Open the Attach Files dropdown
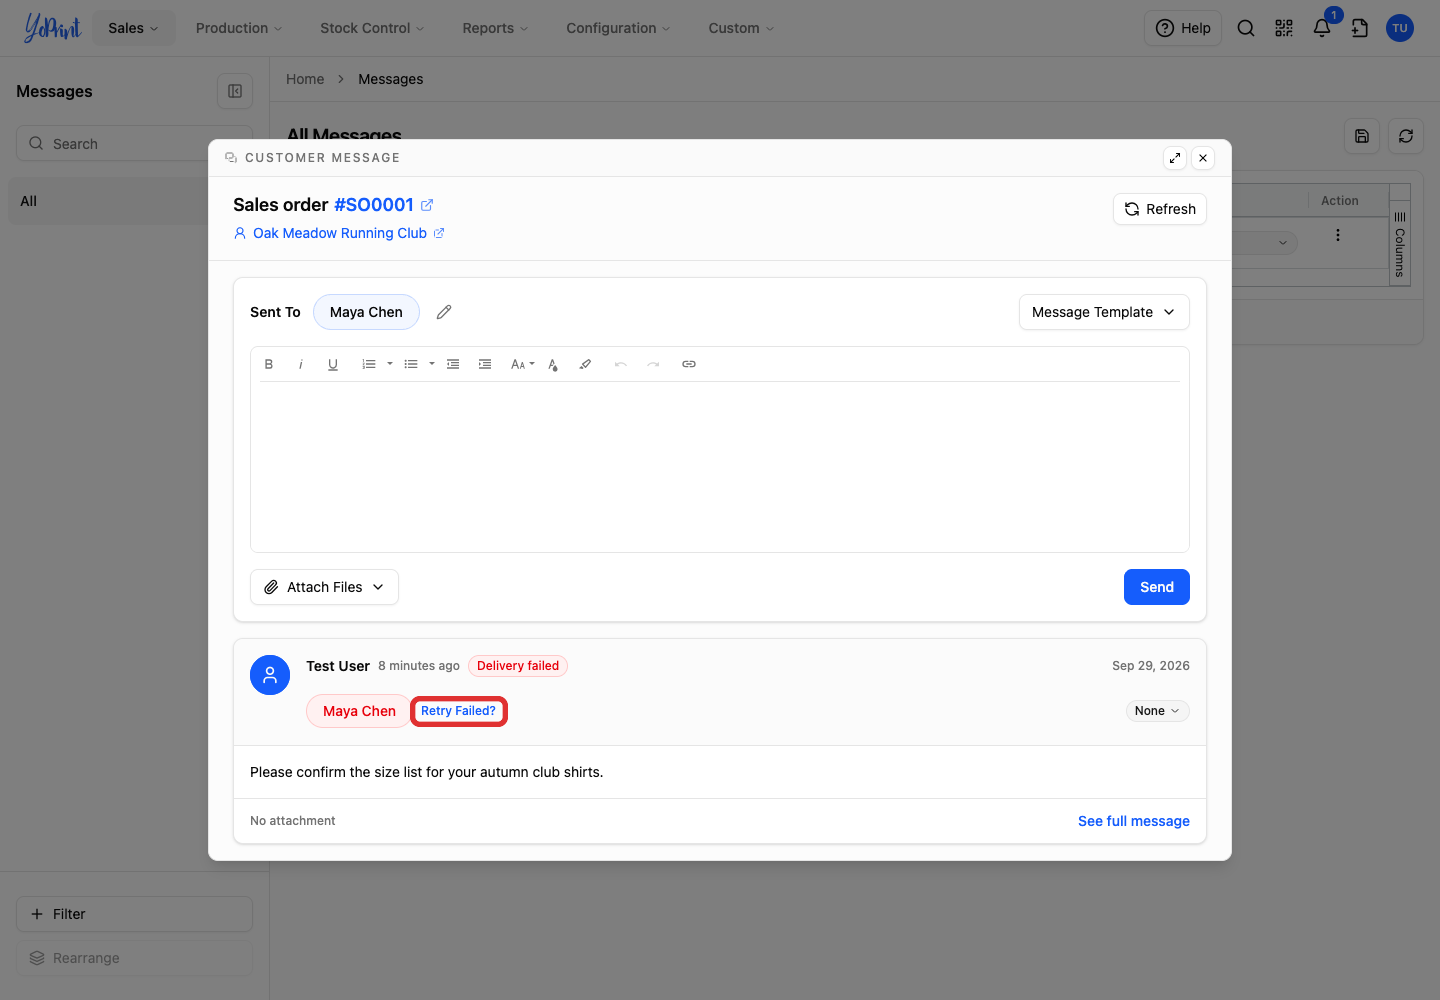1440x1000 pixels. click(324, 587)
